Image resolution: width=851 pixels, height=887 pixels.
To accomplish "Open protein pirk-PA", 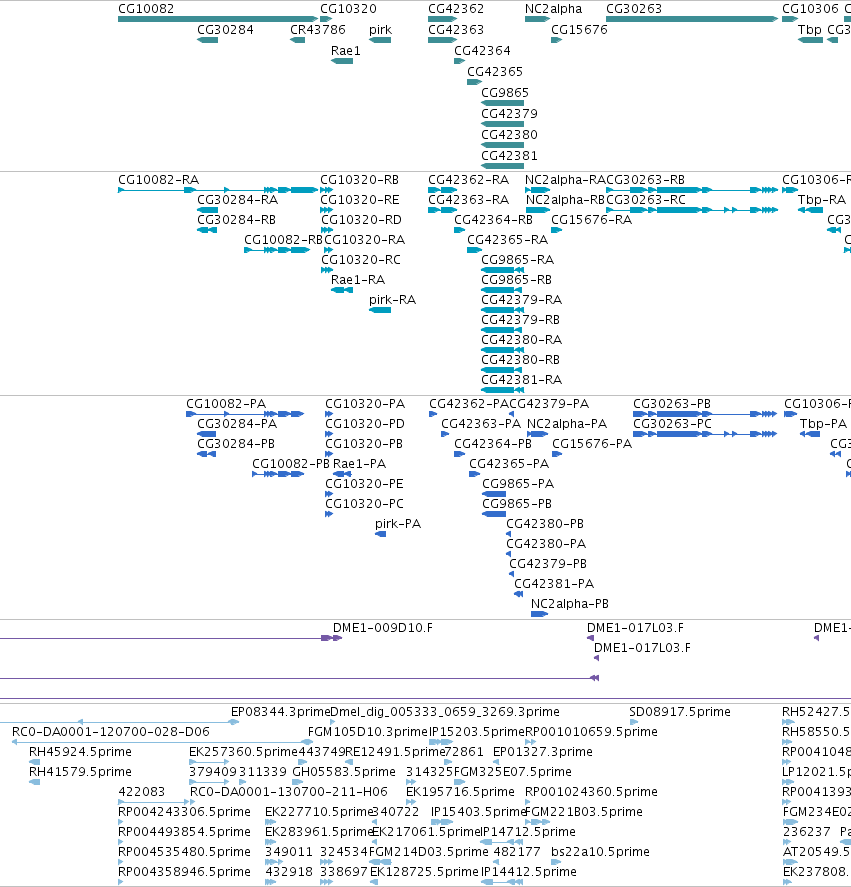I will 398,524.
